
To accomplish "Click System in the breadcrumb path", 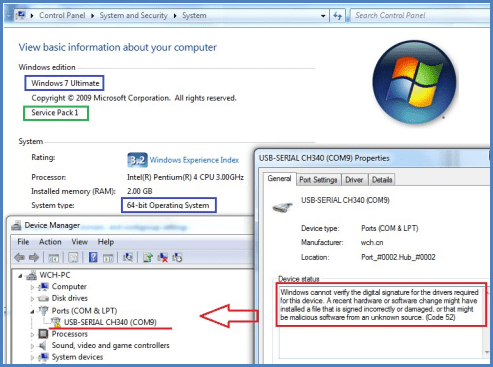I will (194, 15).
